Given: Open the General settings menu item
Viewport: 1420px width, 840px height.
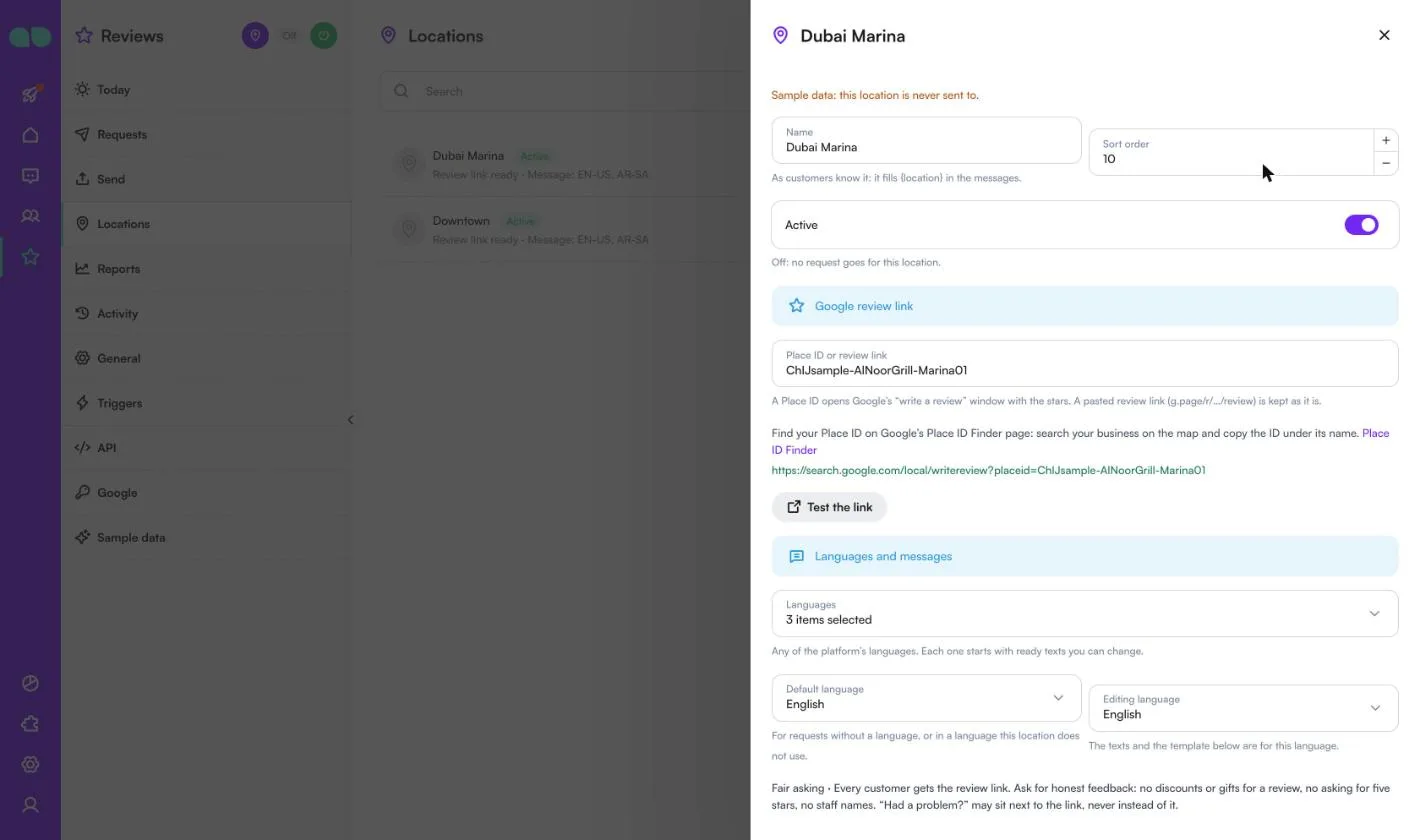Looking at the screenshot, I should pos(207,358).
